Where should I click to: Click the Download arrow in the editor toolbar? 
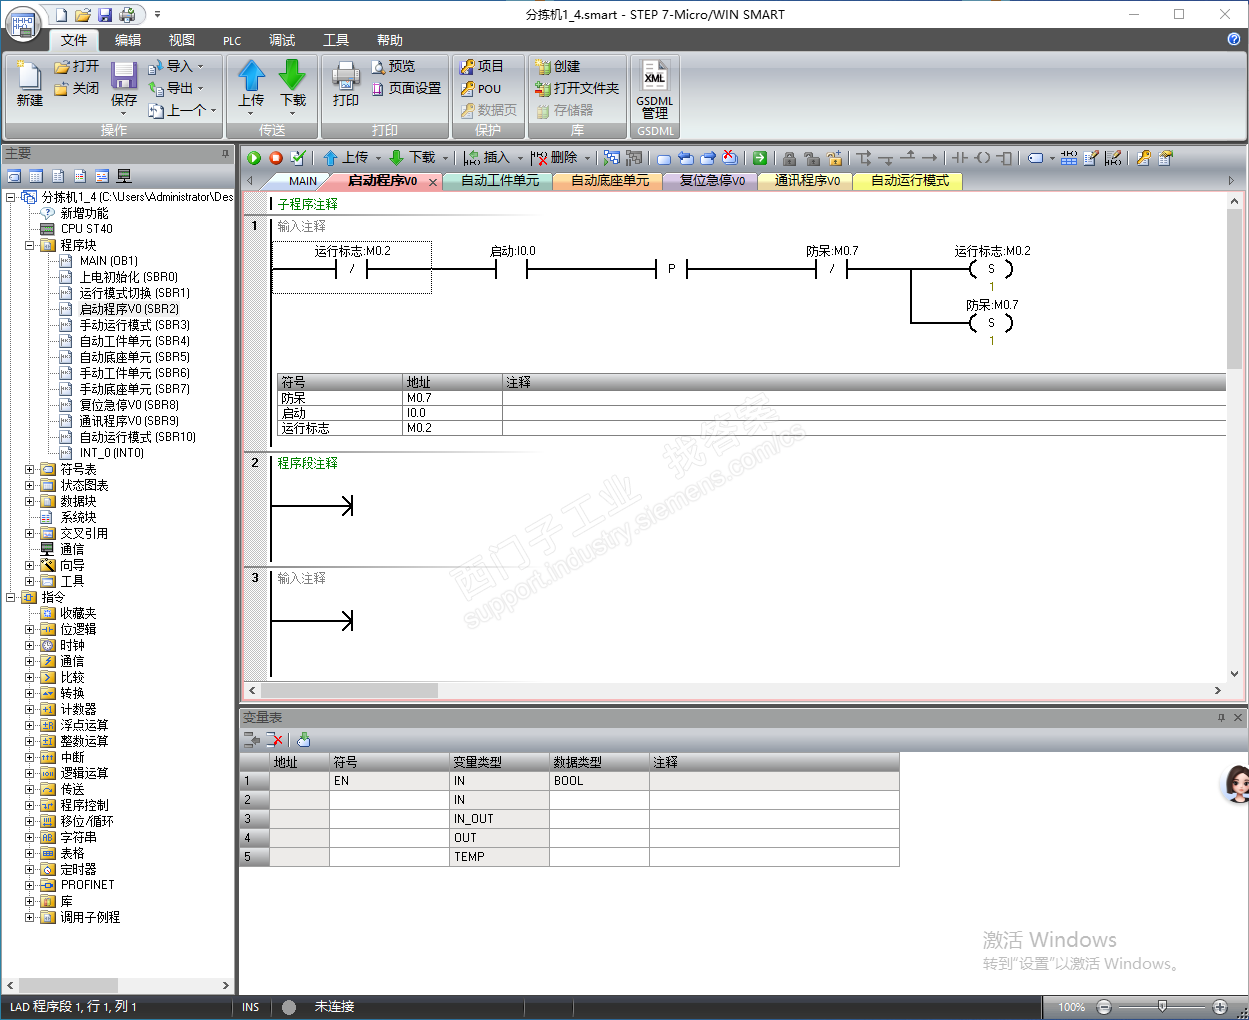click(397, 158)
